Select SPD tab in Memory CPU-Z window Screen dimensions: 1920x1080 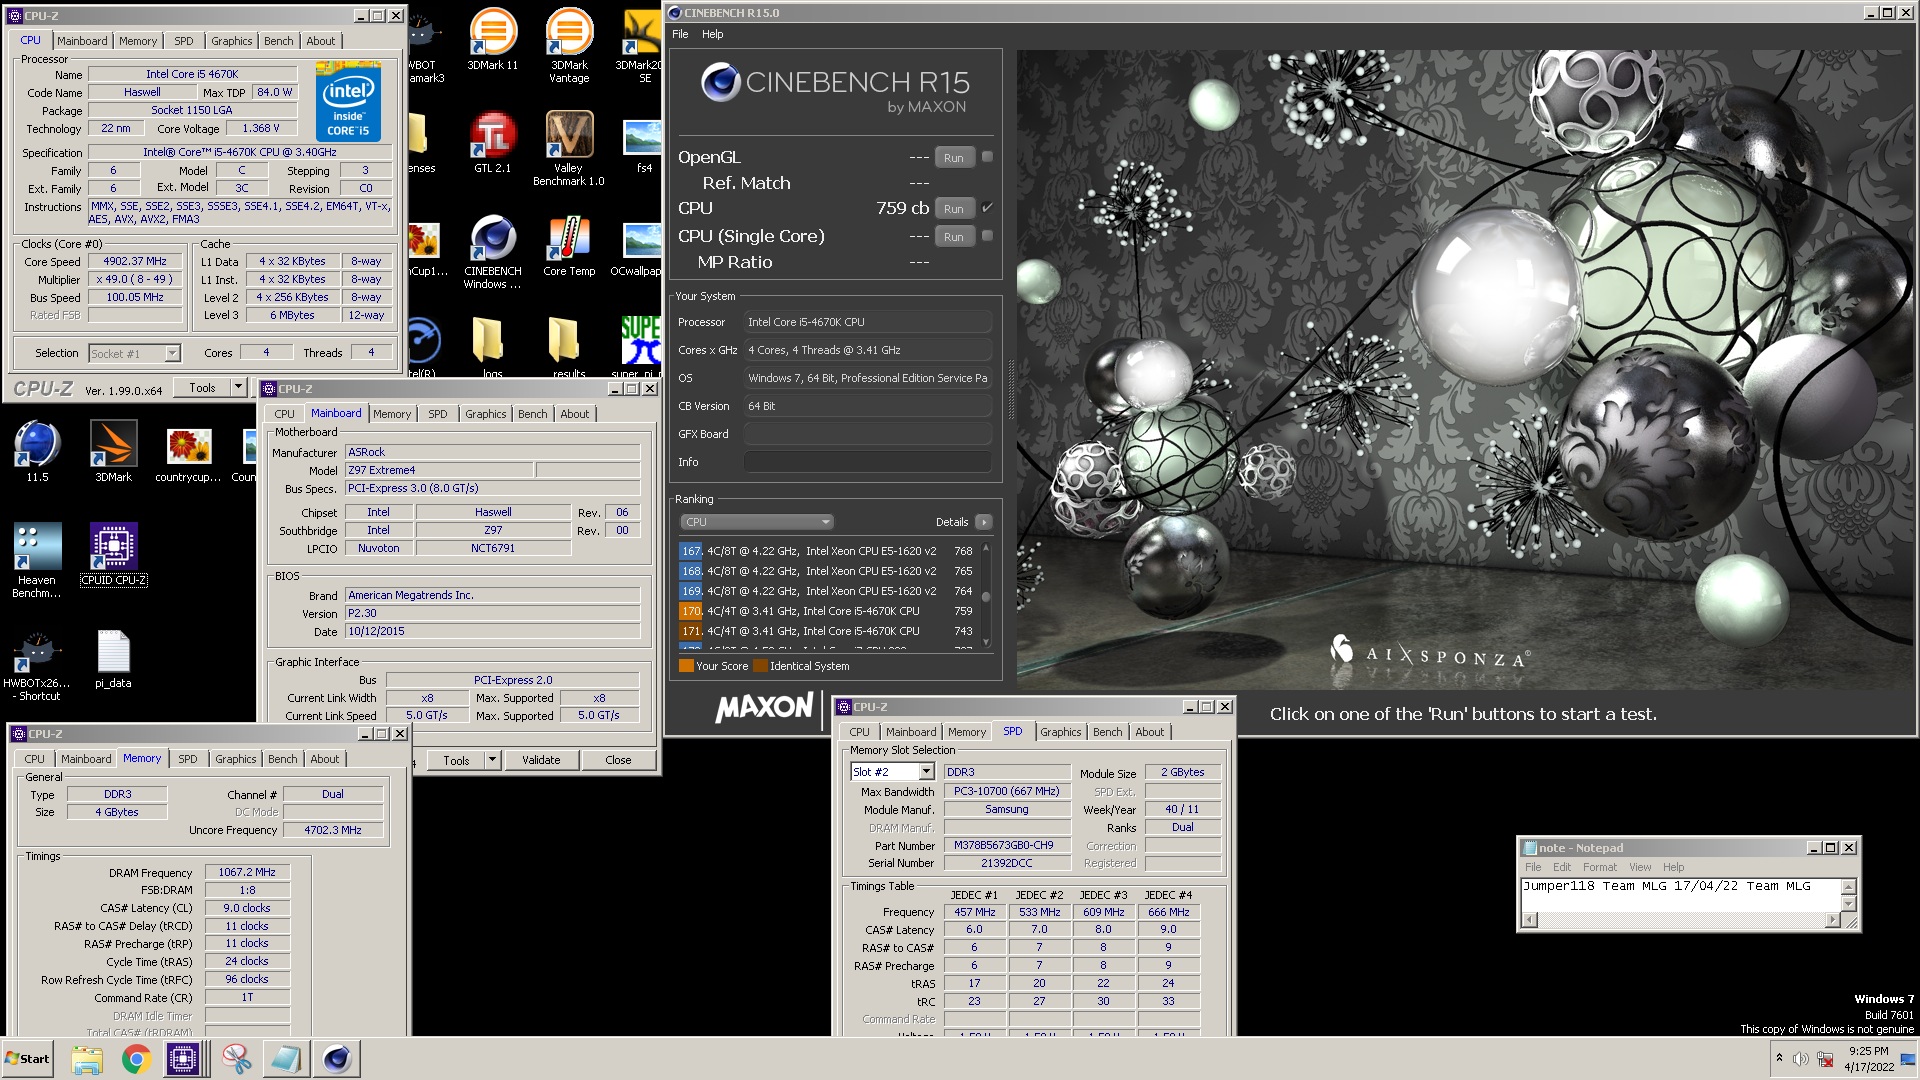[188, 759]
